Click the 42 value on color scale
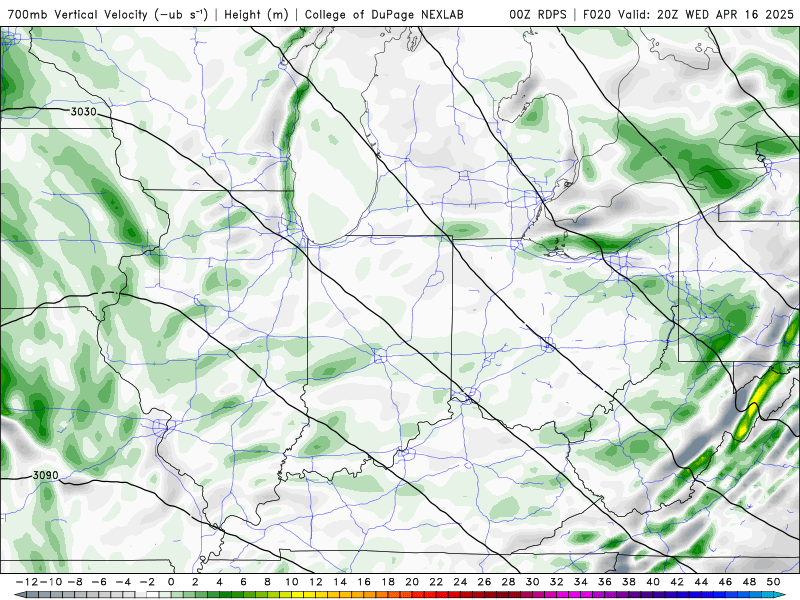Image resolution: width=800 pixels, height=600 pixels. pyautogui.click(x=677, y=582)
